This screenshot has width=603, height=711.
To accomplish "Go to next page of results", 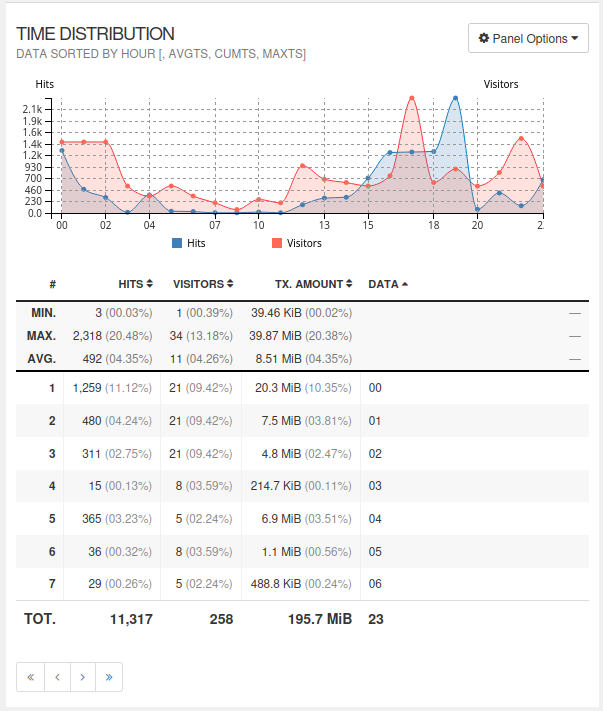I will point(82,677).
